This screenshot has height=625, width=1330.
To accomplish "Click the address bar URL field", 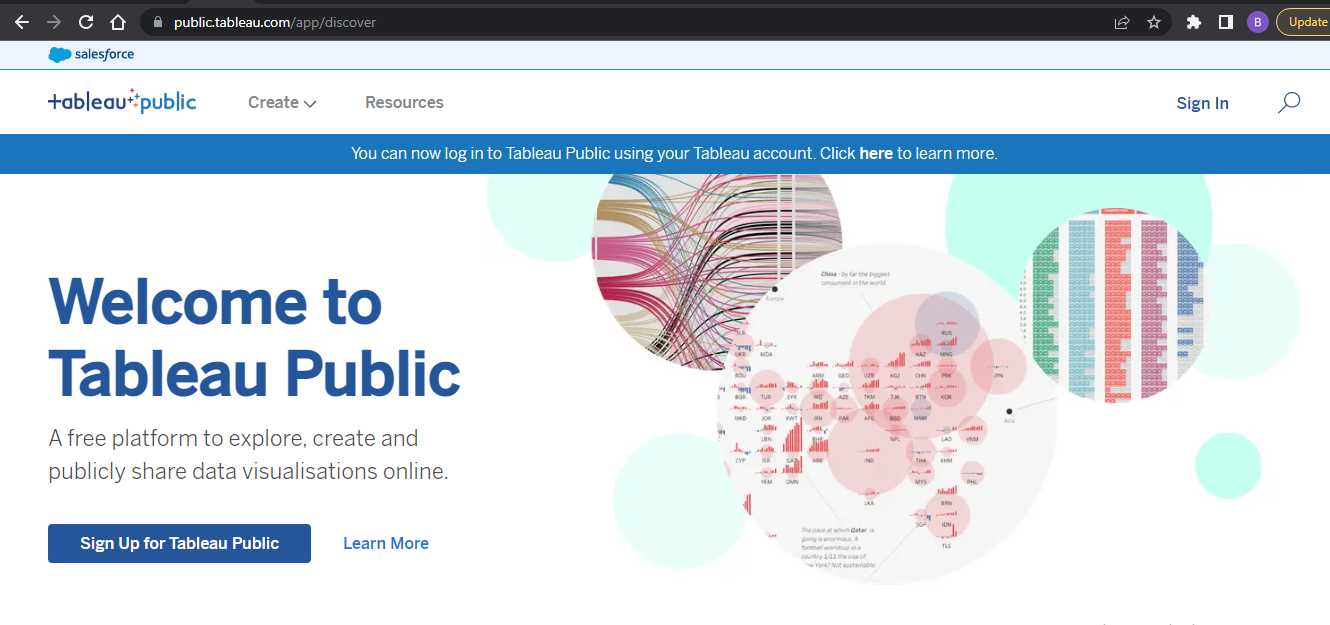I will click(600, 22).
